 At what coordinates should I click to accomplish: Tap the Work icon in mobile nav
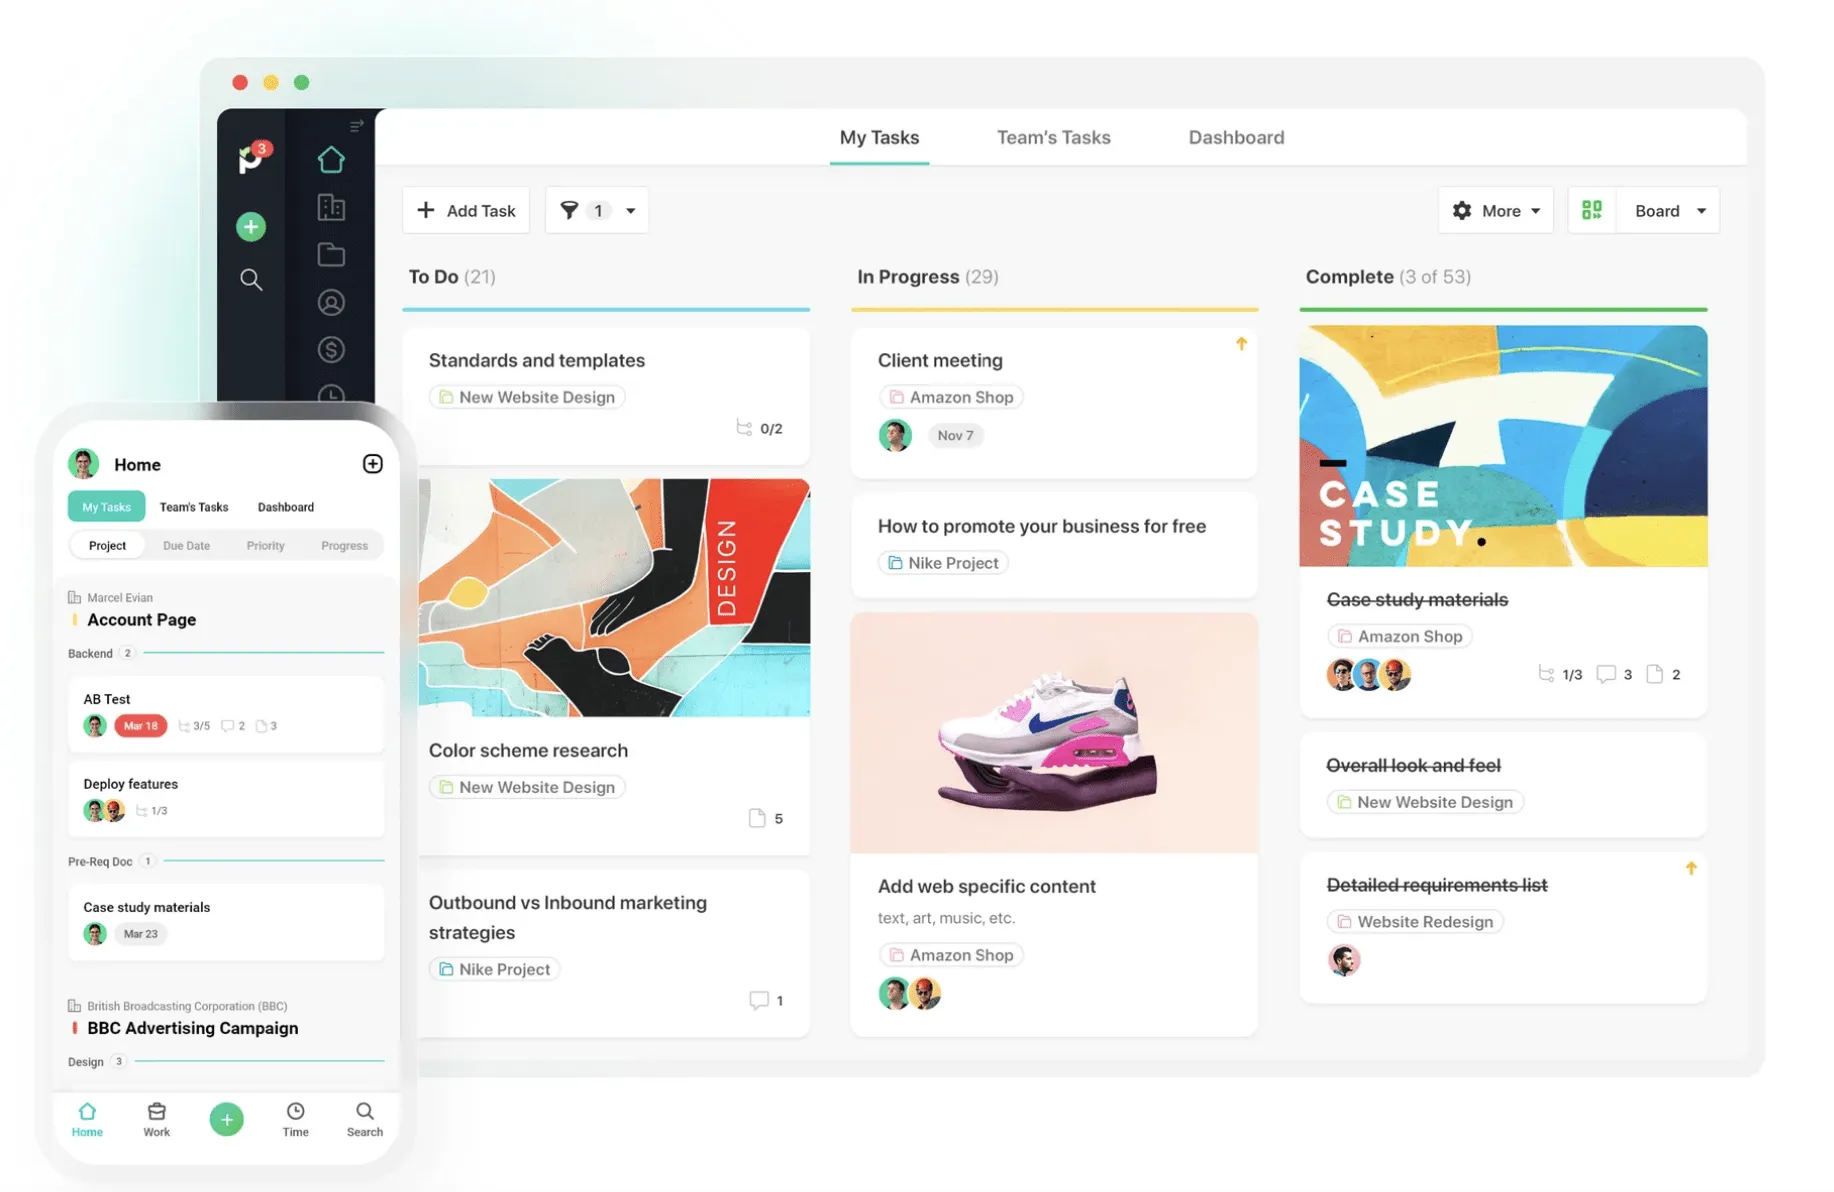[156, 1120]
